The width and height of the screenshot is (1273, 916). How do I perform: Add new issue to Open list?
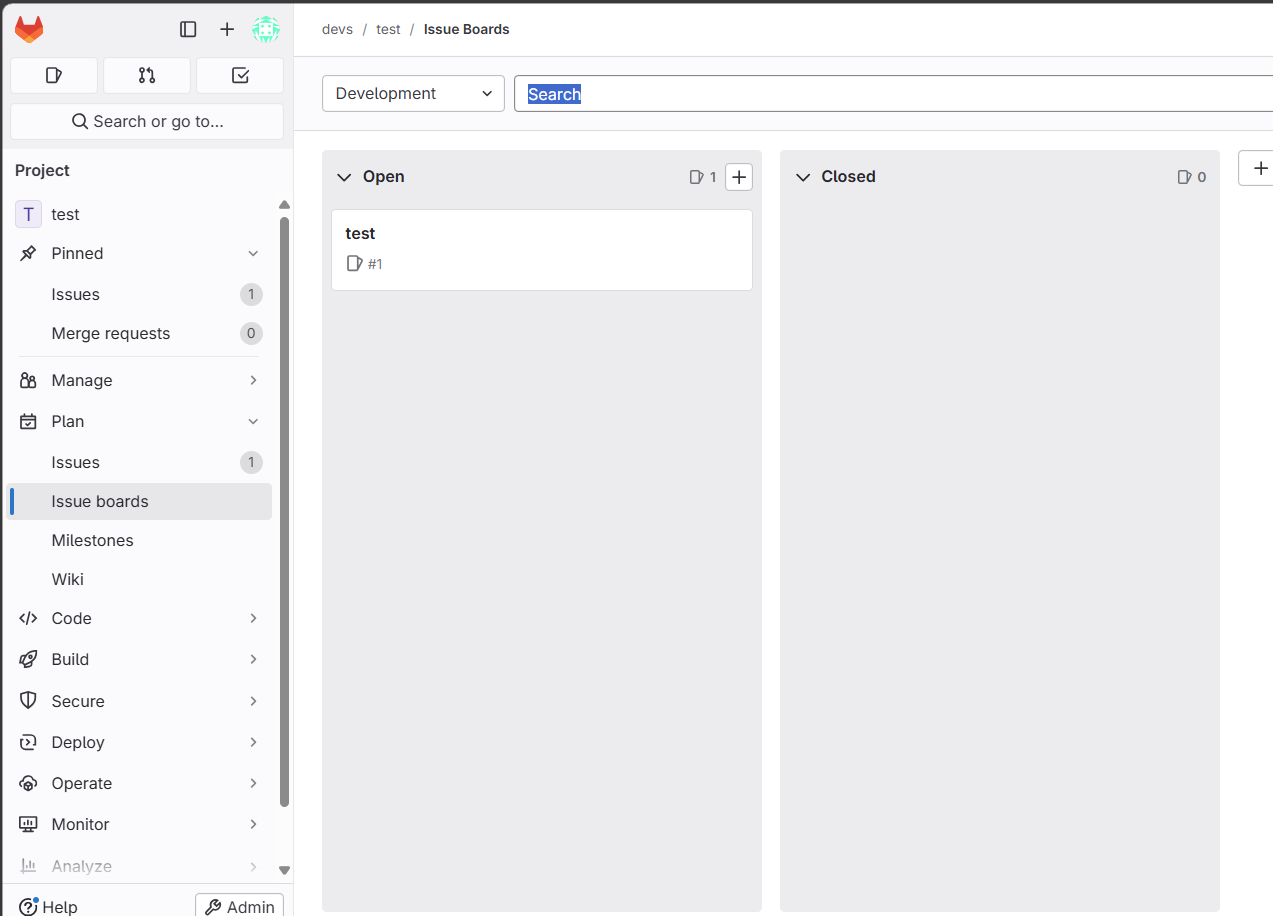pyautogui.click(x=739, y=177)
